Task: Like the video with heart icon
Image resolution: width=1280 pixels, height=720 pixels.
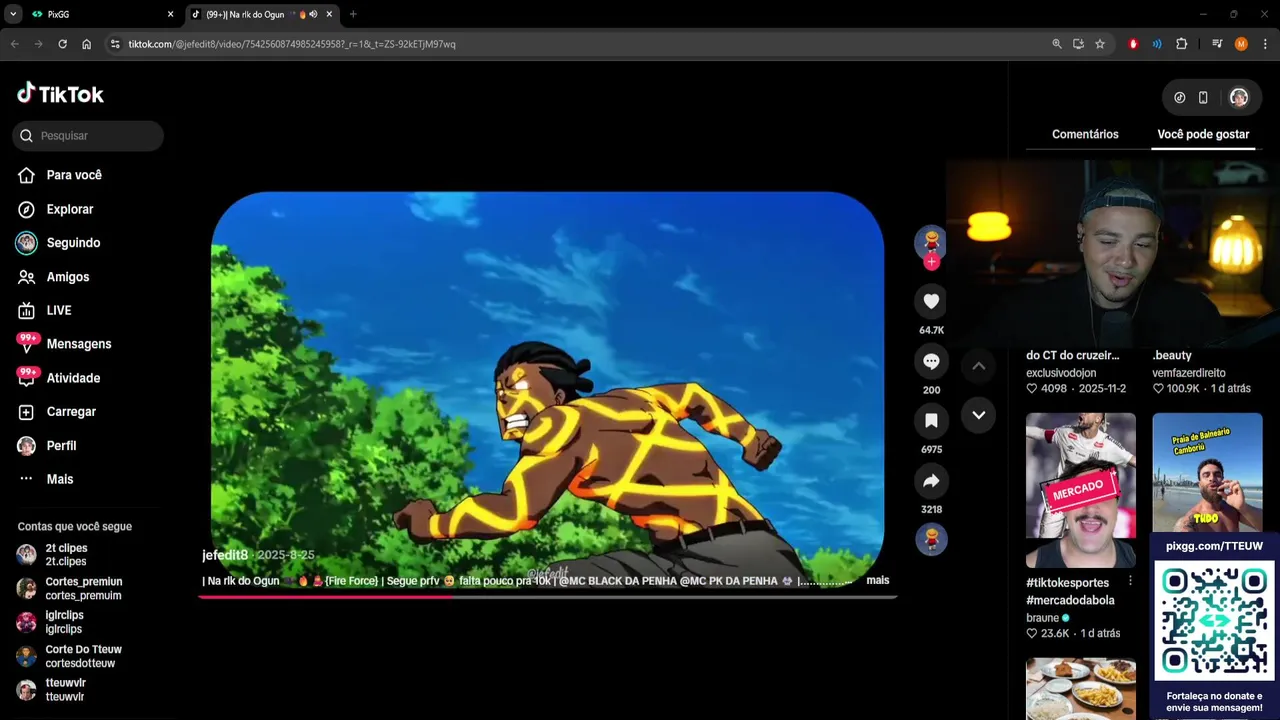Action: pyautogui.click(x=931, y=301)
